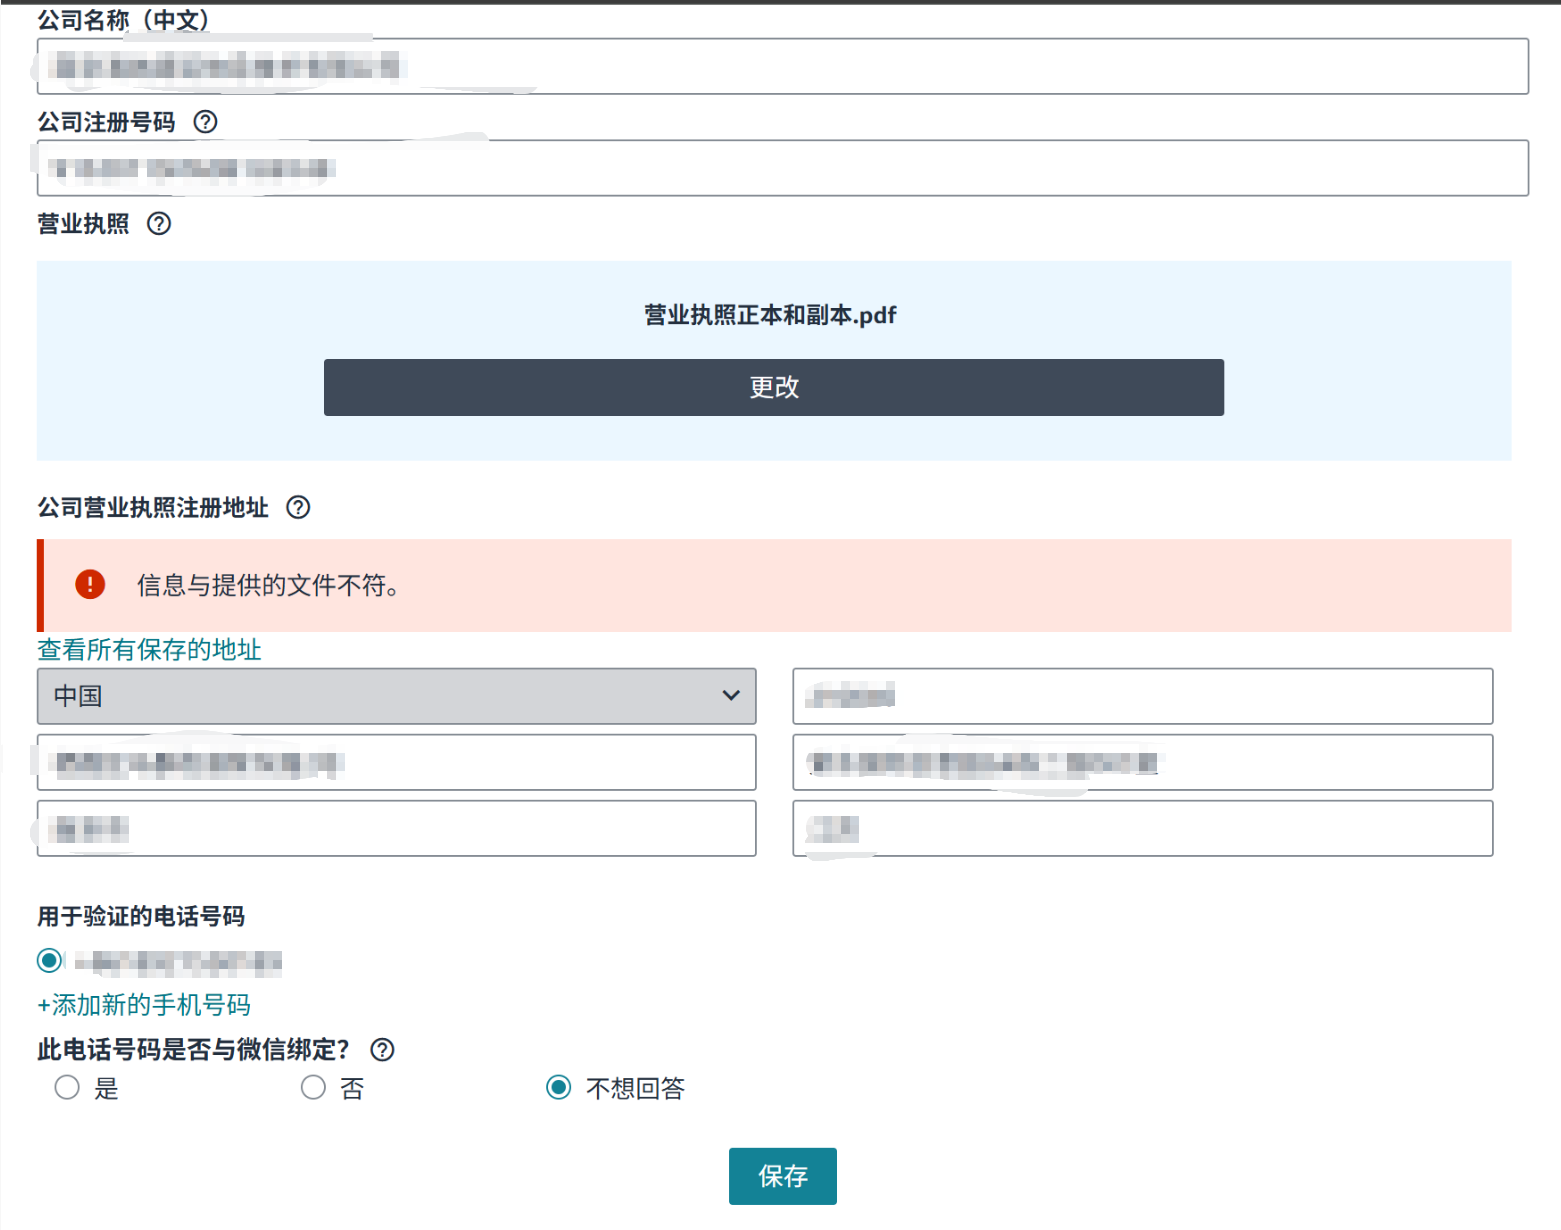Click the error message 信息与提供的文件不符
The width and height of the screenshot is (1561, 1230).
pyautogui.click(x=268, y=586)
